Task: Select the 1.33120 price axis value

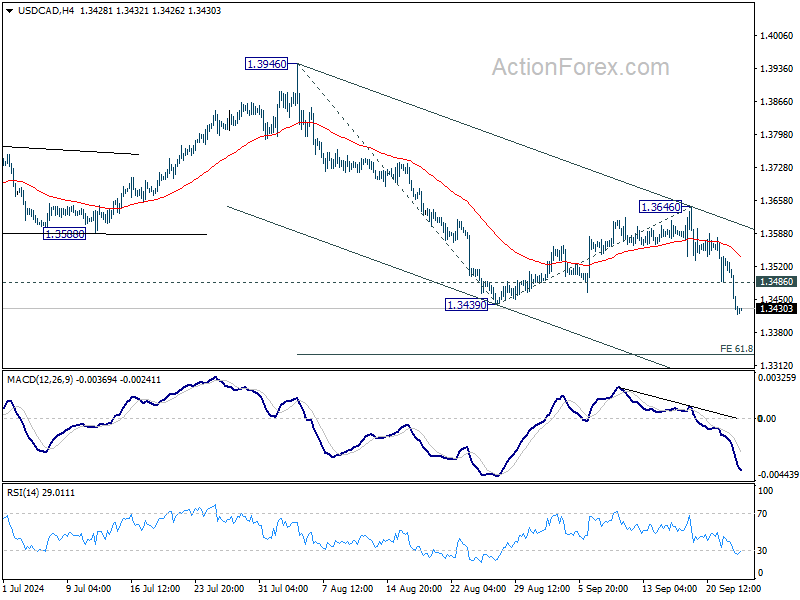Action: [x=777, y=365]
